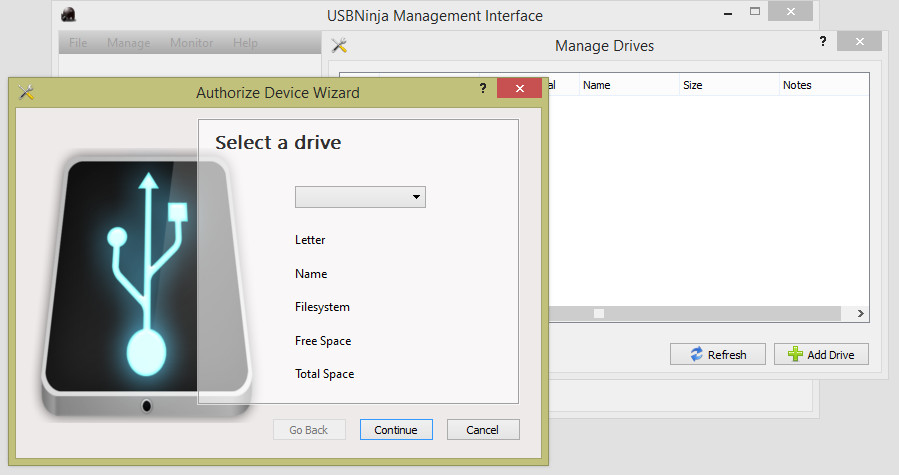Click the horizontal scrollbar right arrow
Viewport: 899px width, 475px height.
[861, 313]
